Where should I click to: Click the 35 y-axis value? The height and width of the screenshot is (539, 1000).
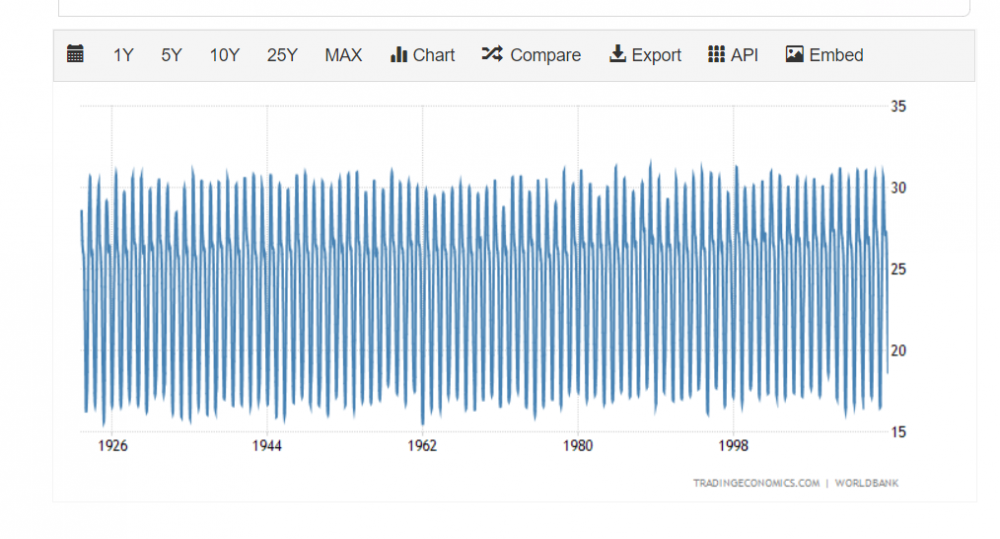coord(898,106)
